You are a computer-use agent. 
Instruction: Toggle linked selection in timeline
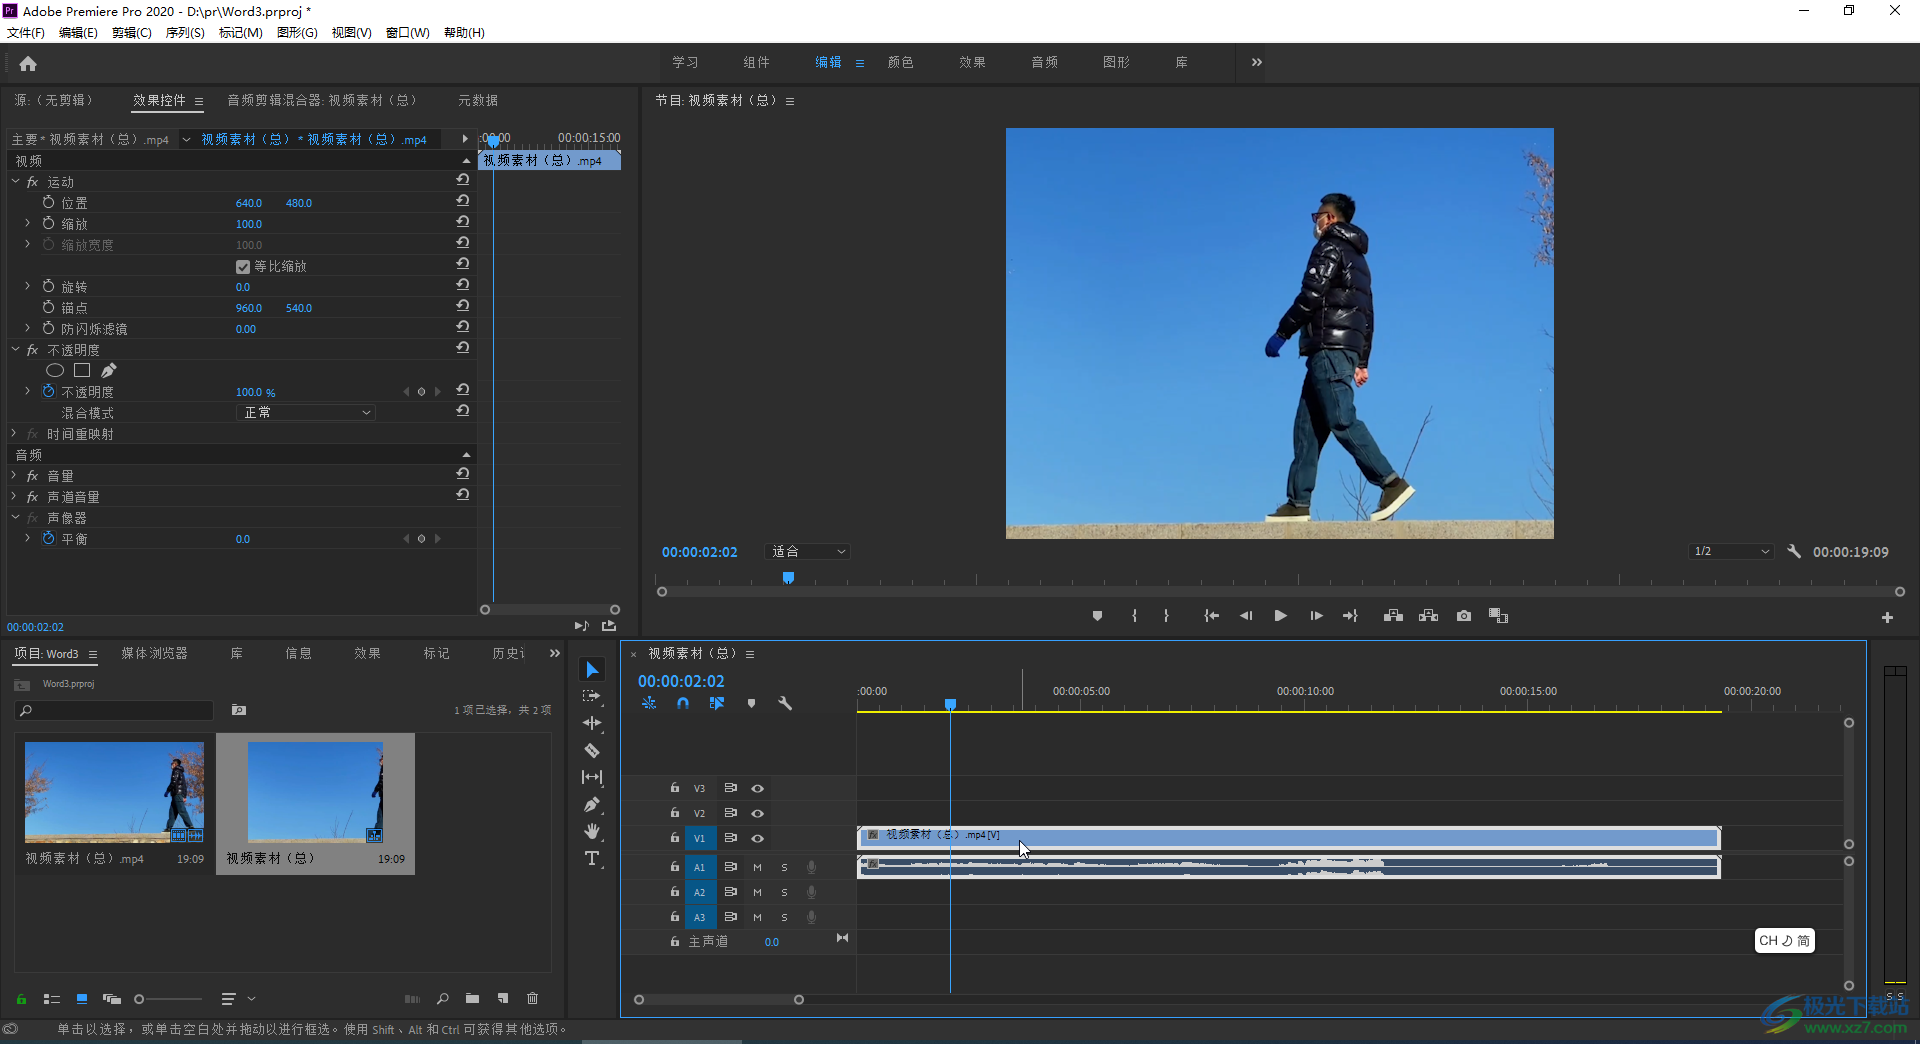click(x=717, y=703)
